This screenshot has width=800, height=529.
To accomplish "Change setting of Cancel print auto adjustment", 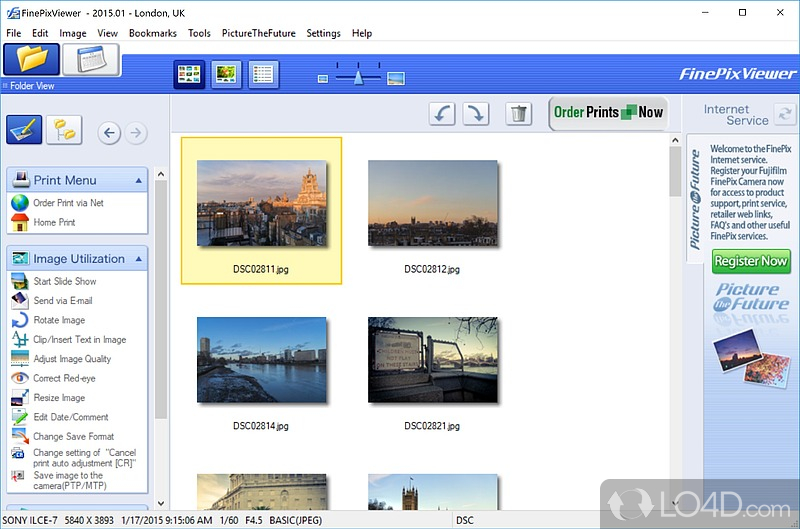I will (84, 458).
